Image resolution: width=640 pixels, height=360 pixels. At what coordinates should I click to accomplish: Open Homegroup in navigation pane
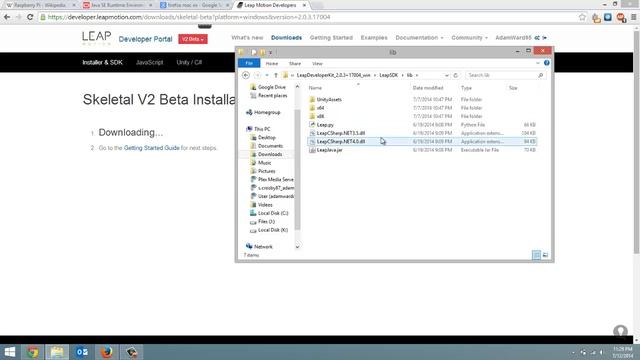coord(267,112)
